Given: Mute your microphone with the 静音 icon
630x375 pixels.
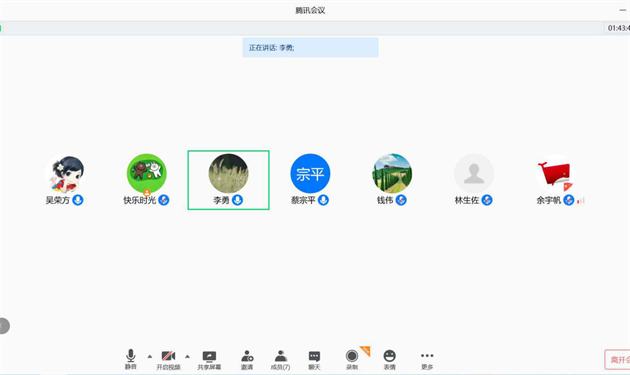Looking at the screenshot, I should pos(131,359).
